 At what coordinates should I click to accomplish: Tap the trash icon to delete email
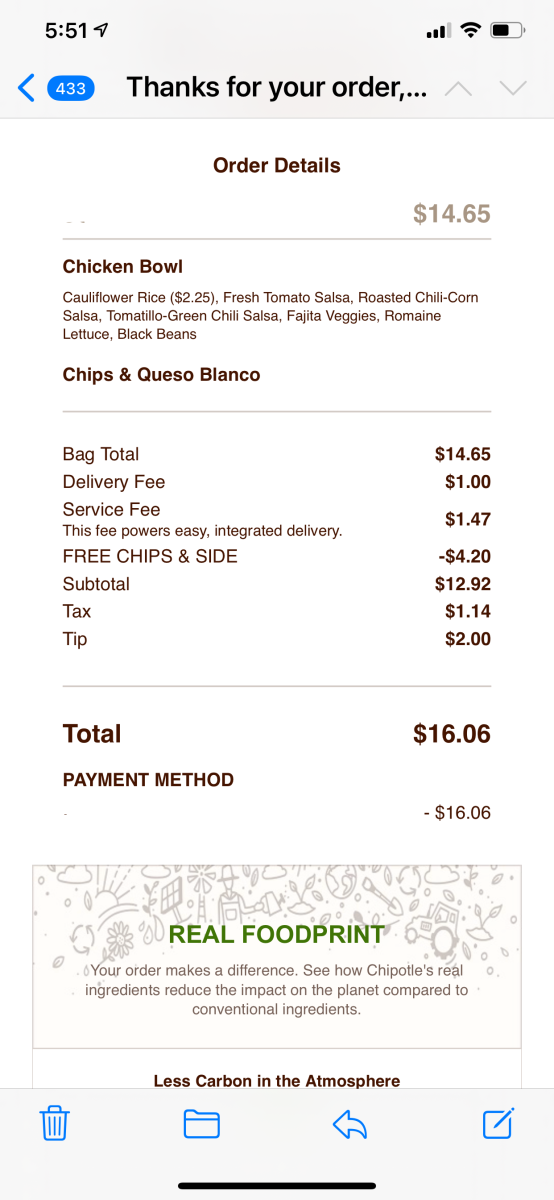click(53, 1124)
